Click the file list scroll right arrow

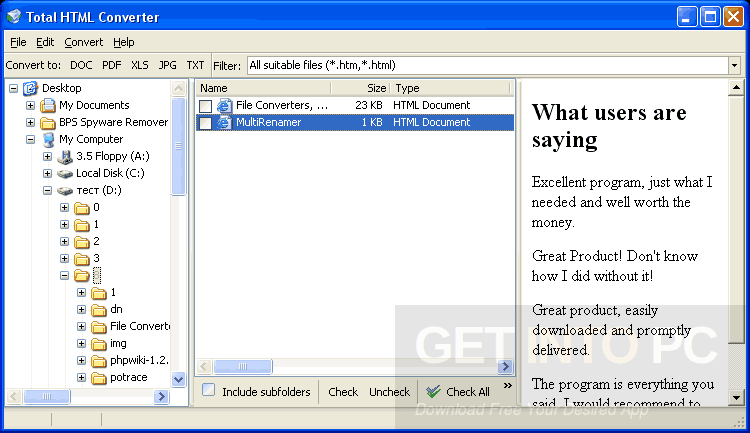[505, 366]
